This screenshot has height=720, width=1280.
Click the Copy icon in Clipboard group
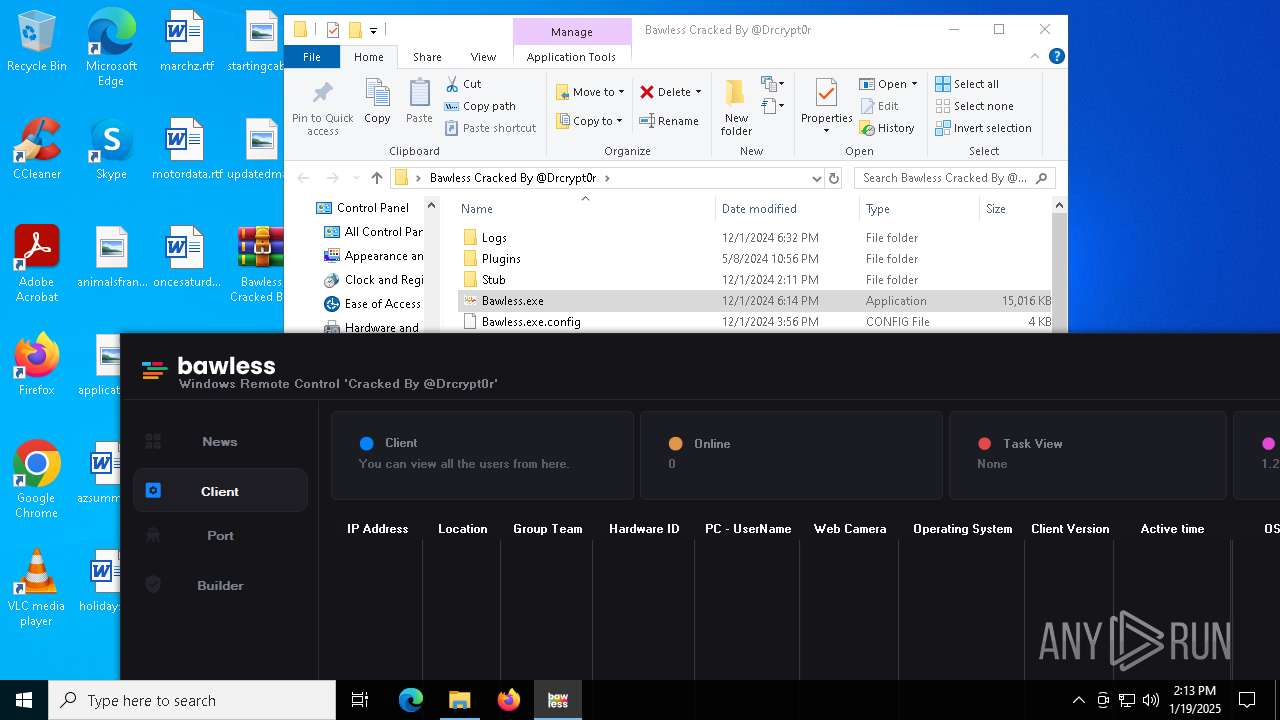tap(377, 102)
